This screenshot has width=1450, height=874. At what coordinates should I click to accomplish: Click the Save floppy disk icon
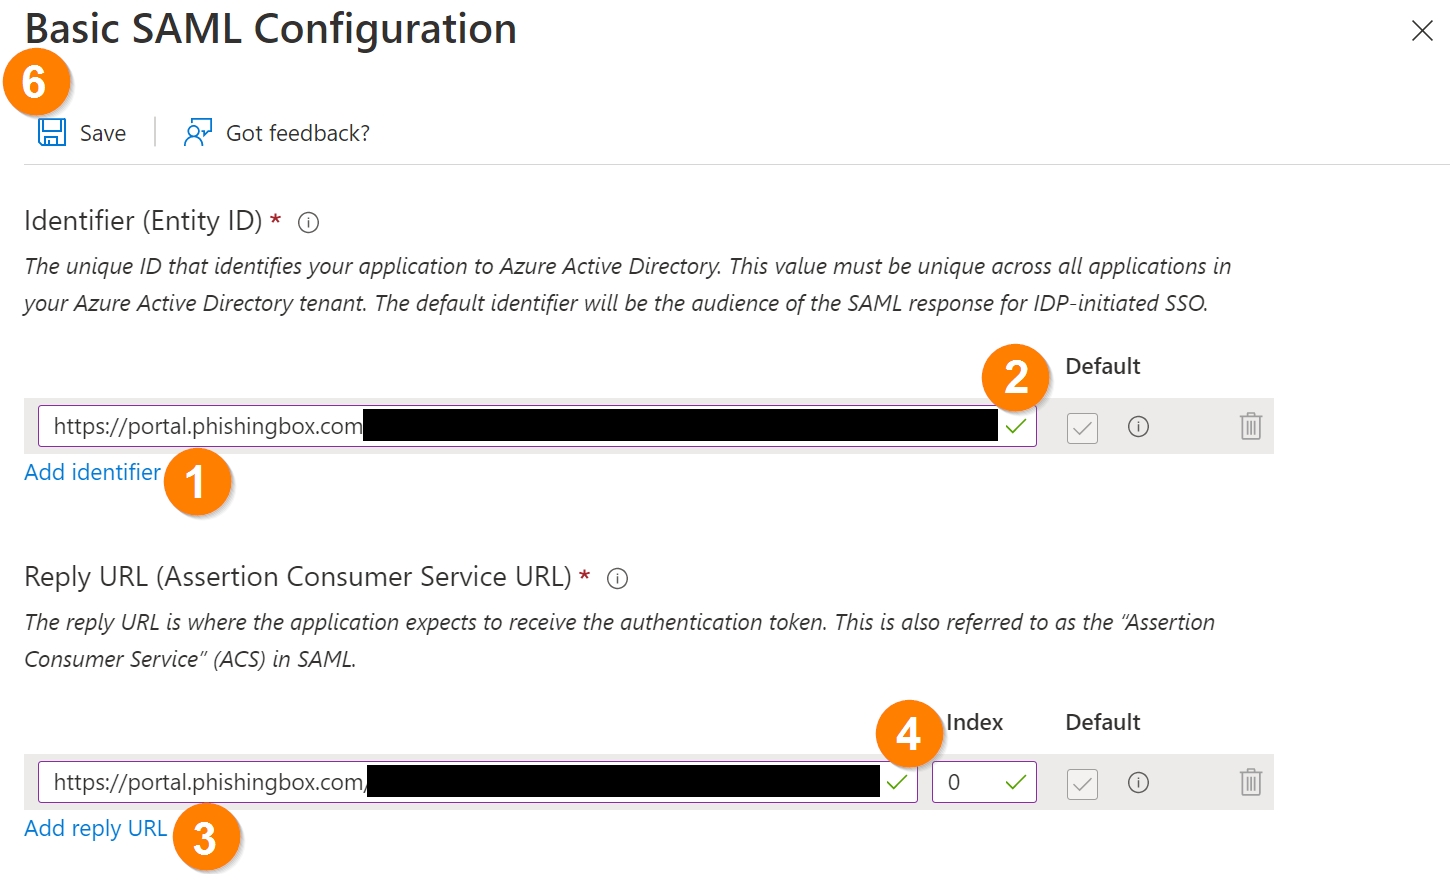tap(52, 132)
